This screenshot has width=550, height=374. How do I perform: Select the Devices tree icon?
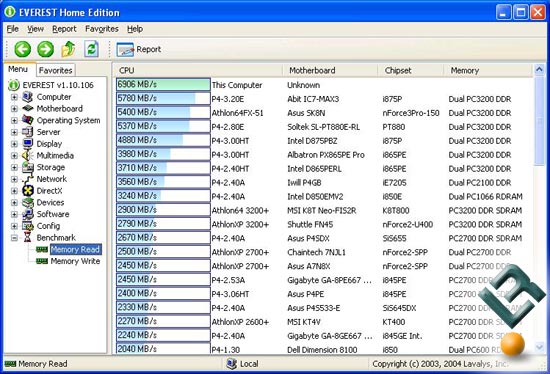pos(28,202)
